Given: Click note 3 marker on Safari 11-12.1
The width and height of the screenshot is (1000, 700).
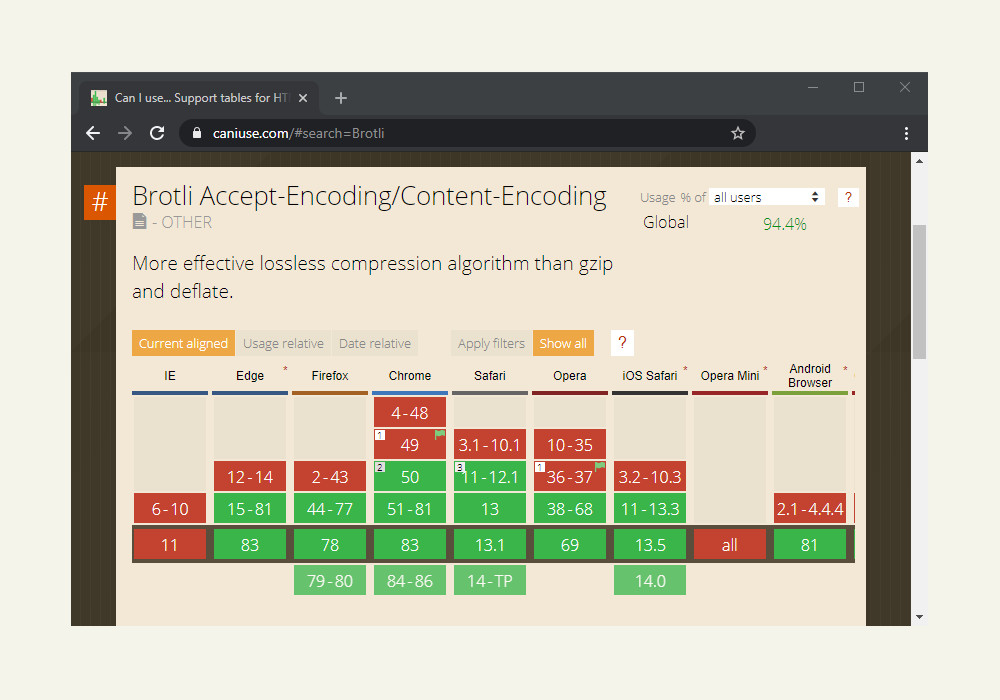Looking at the screenshot, I should pos(460,467).
